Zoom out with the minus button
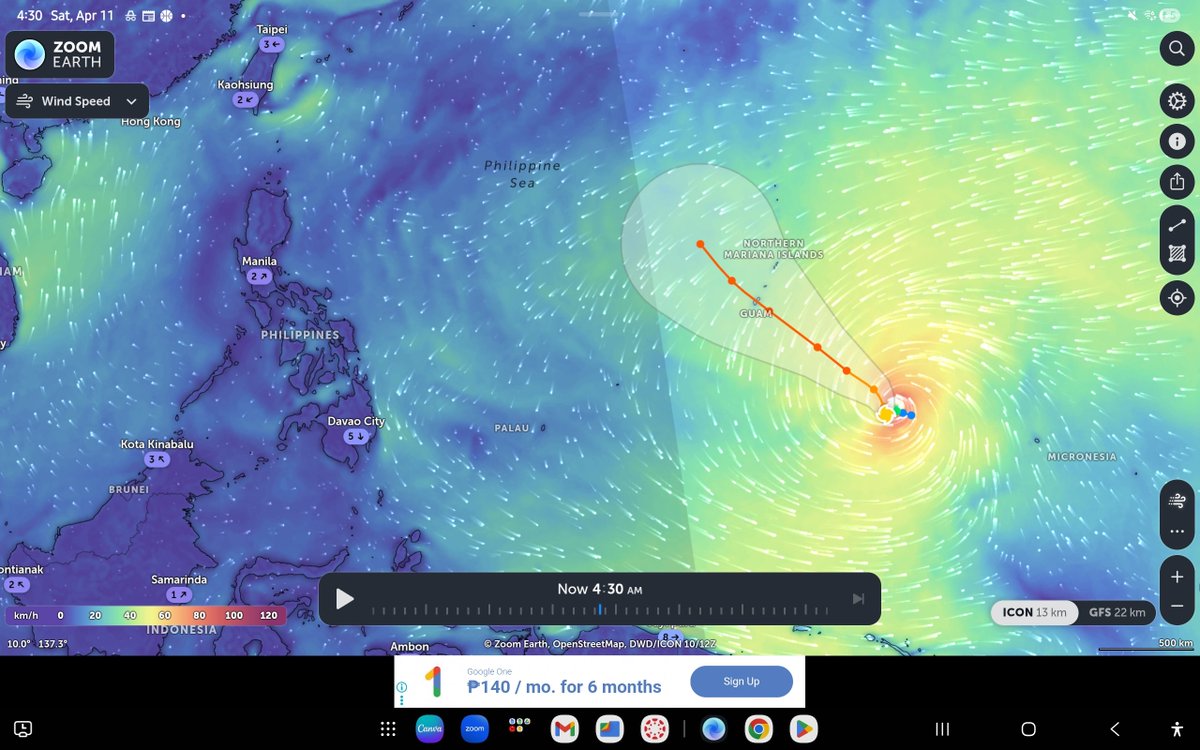 pyautogui.click(x=1177, y=606)
